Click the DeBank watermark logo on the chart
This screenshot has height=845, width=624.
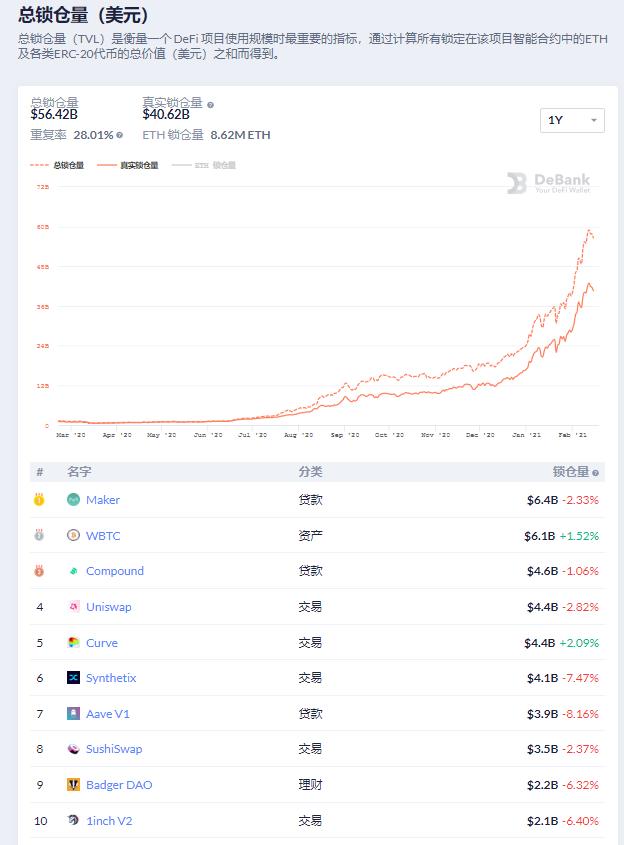[x=548, y=184]
